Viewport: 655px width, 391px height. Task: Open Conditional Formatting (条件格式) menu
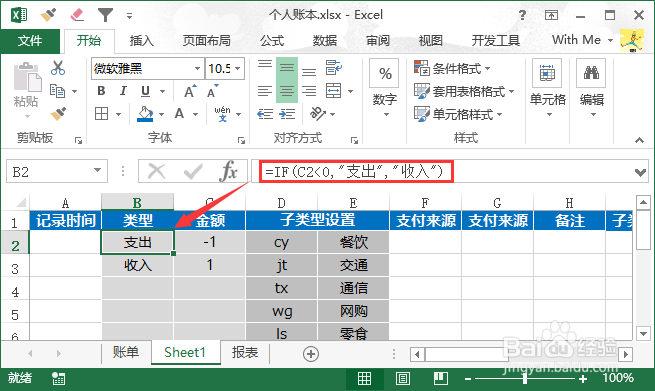tap(452, 68)
